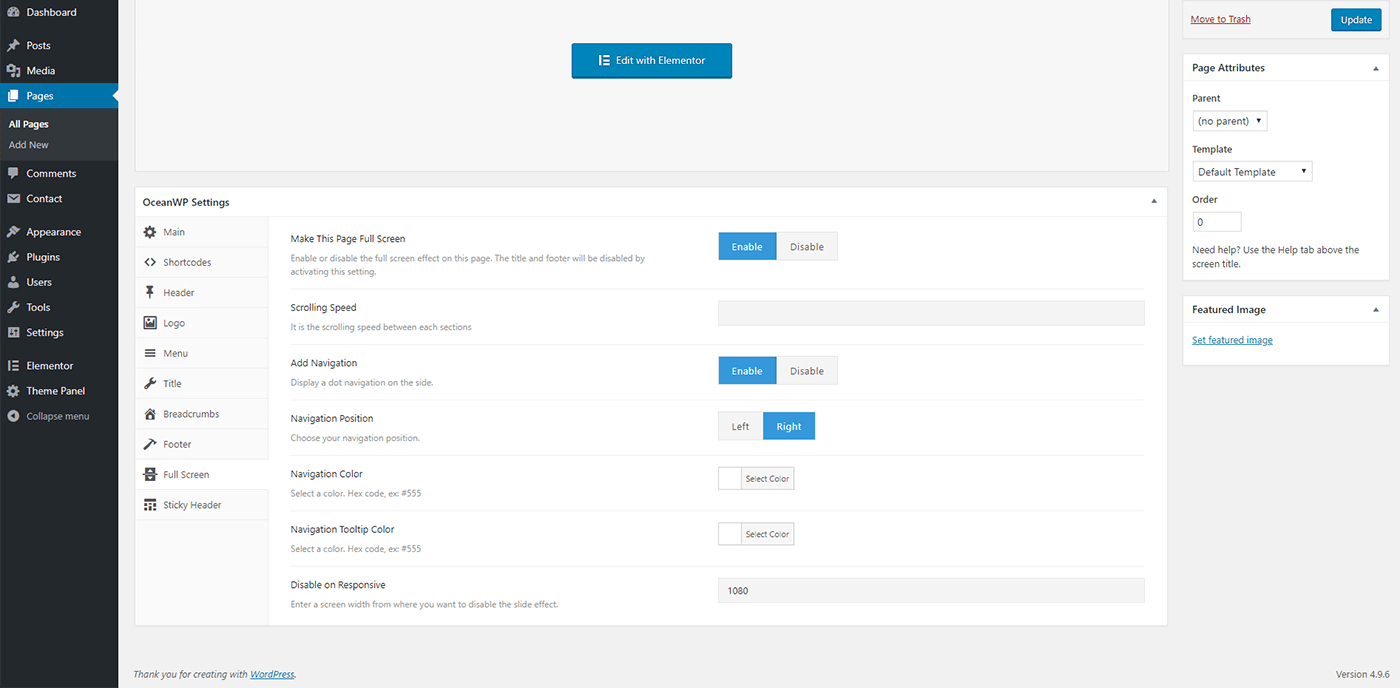Collapse the Page Attributes box
Screen dimensions: 1400x688
tap(1375, 68)
